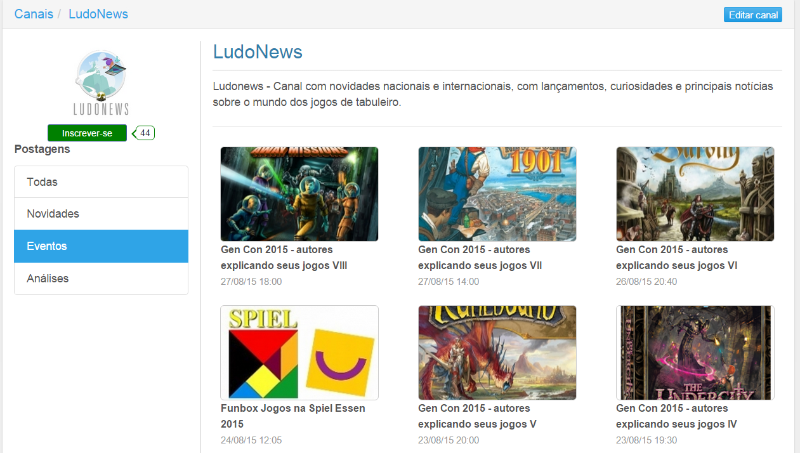
Task: Click the LudoNews channel logo
Action: click(101, 83)
